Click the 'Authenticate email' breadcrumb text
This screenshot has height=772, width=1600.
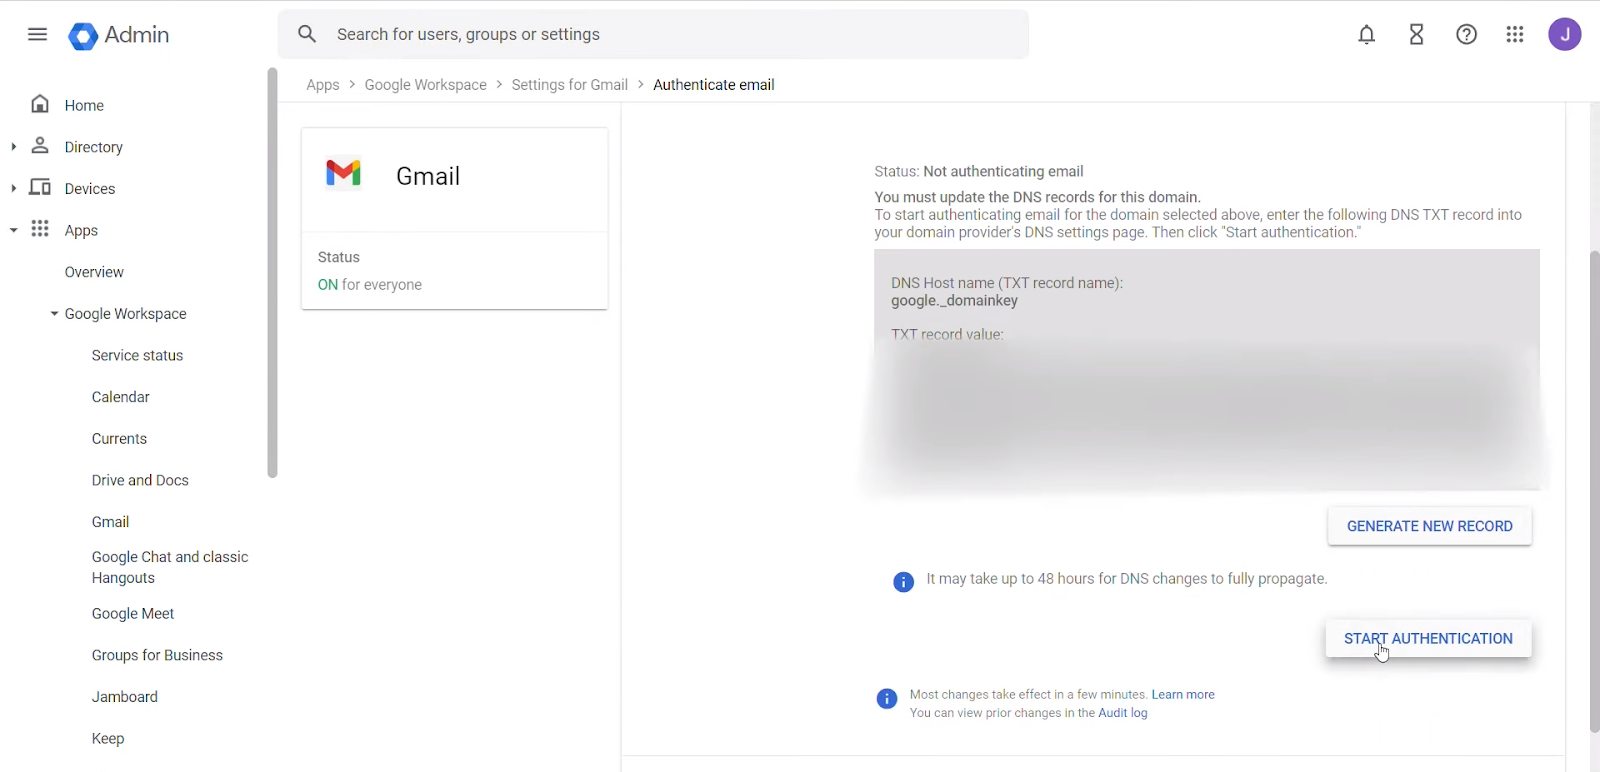coord(714,85)
